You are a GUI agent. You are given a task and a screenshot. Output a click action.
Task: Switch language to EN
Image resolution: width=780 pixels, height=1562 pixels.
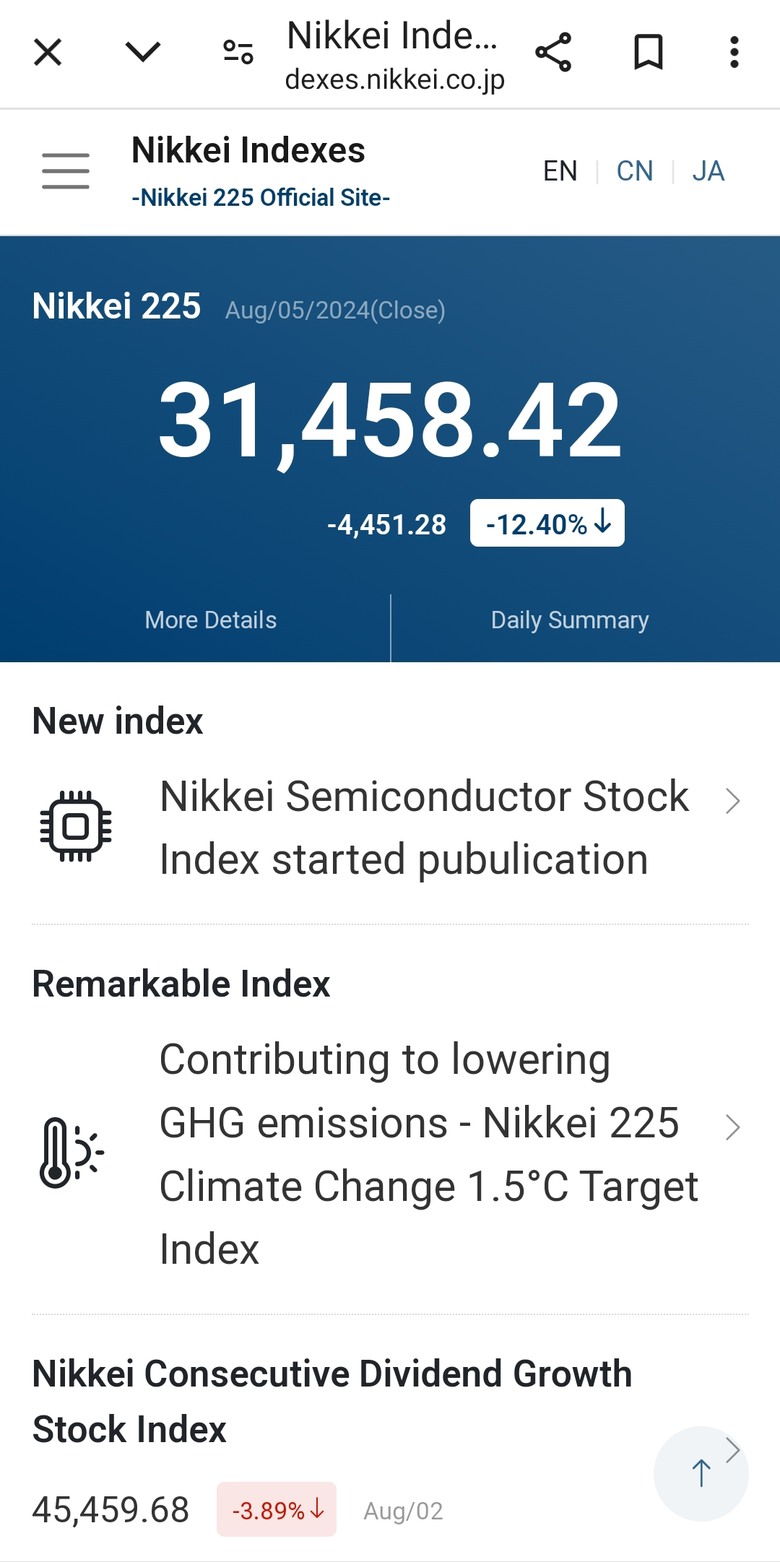[560, 171]
